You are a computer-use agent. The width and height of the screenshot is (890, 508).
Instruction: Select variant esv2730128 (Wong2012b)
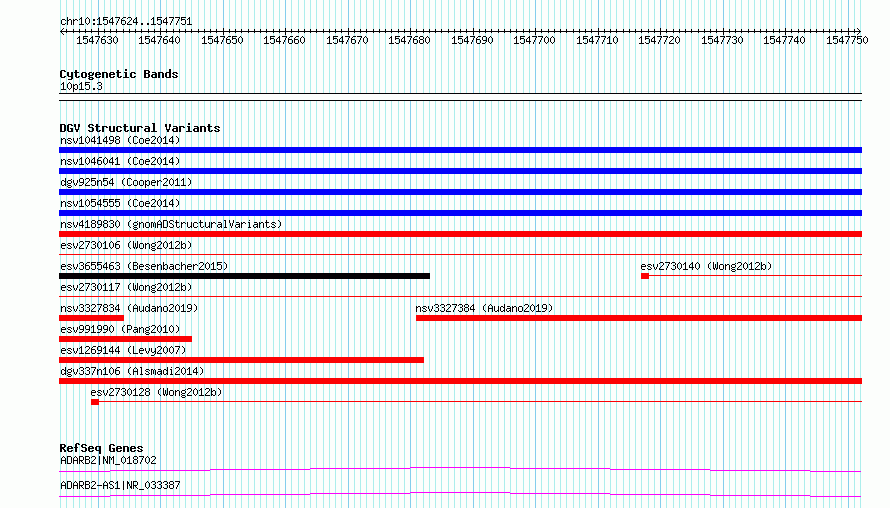point(156,392)
